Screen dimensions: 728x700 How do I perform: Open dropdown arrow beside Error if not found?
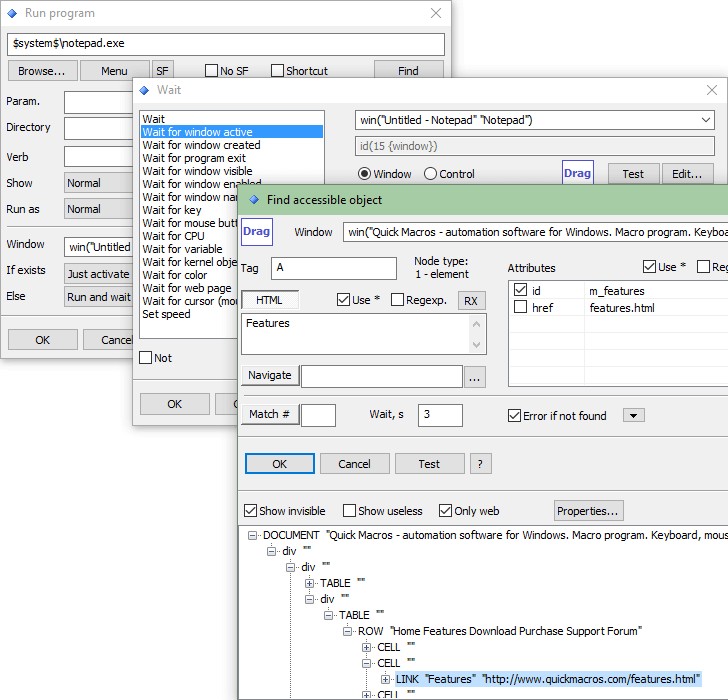coord(634,416)
